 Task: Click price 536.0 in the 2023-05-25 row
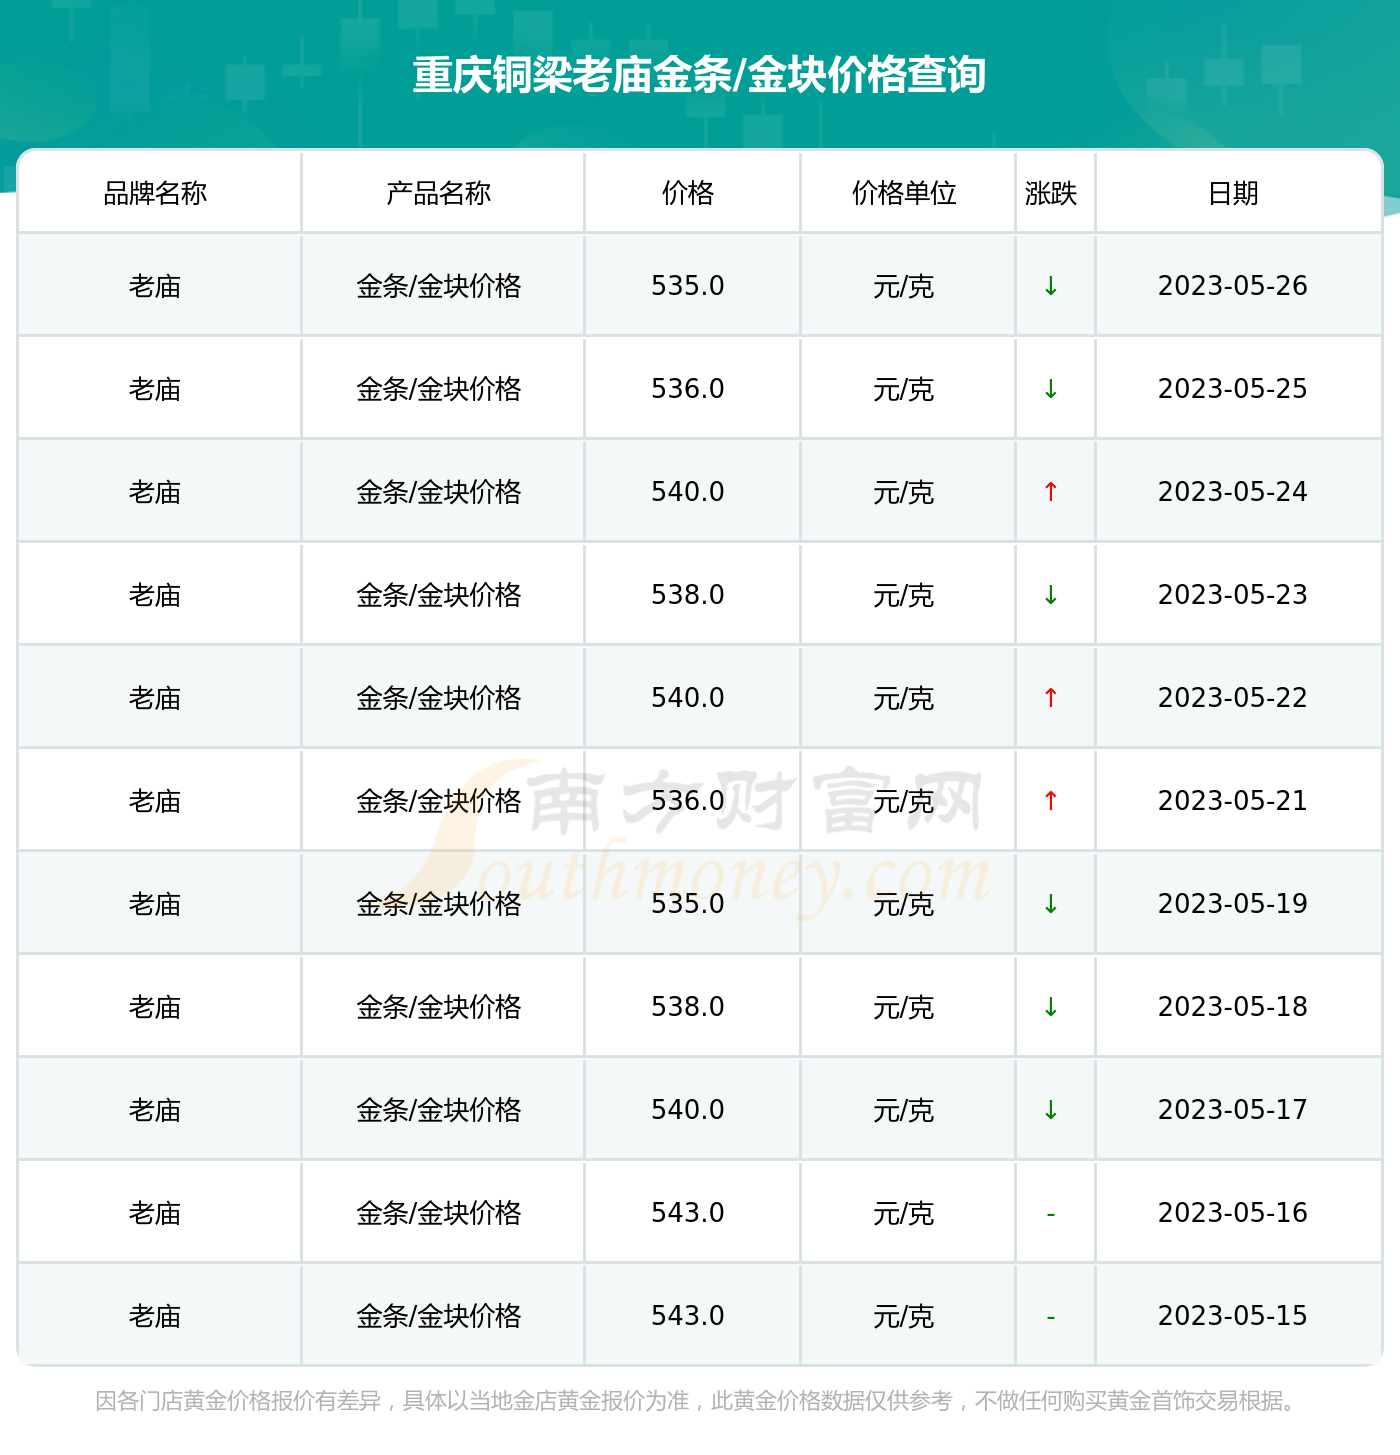tap(688, 389)
